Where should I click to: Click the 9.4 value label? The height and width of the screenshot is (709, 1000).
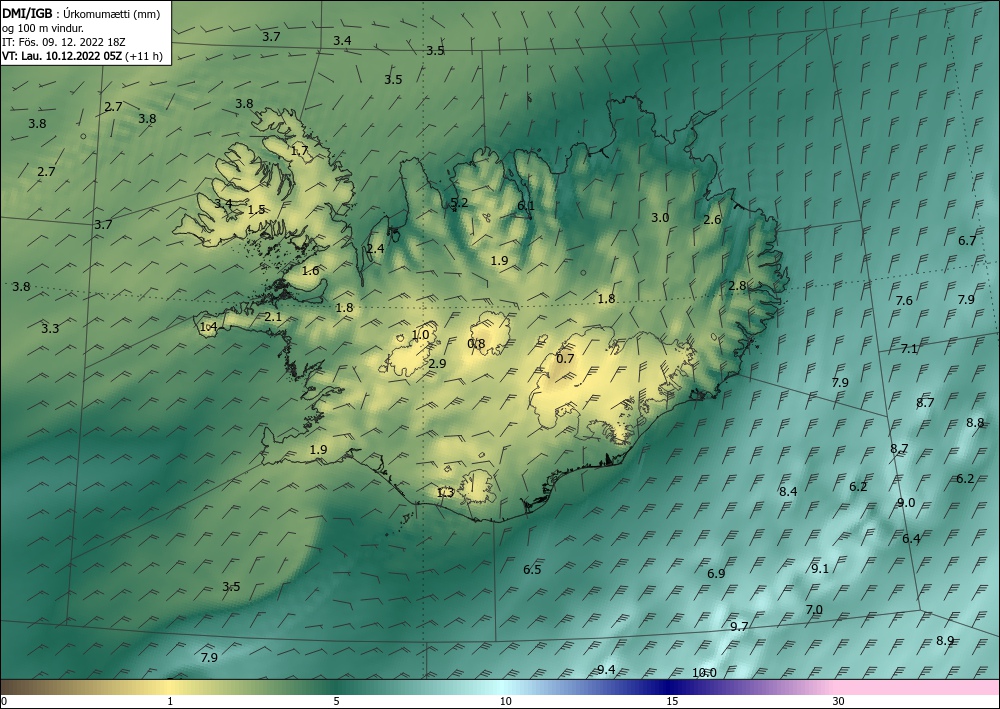[x=607, y=669]
